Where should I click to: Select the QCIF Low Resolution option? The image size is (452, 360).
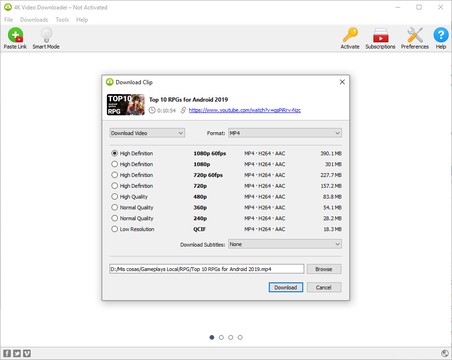[115, 229]
